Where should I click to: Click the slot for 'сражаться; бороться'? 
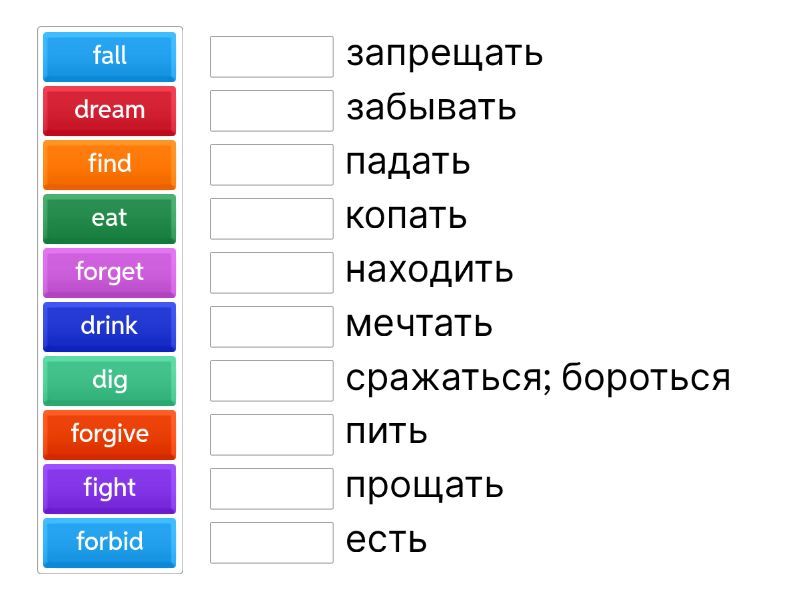(x=271, y=380)
